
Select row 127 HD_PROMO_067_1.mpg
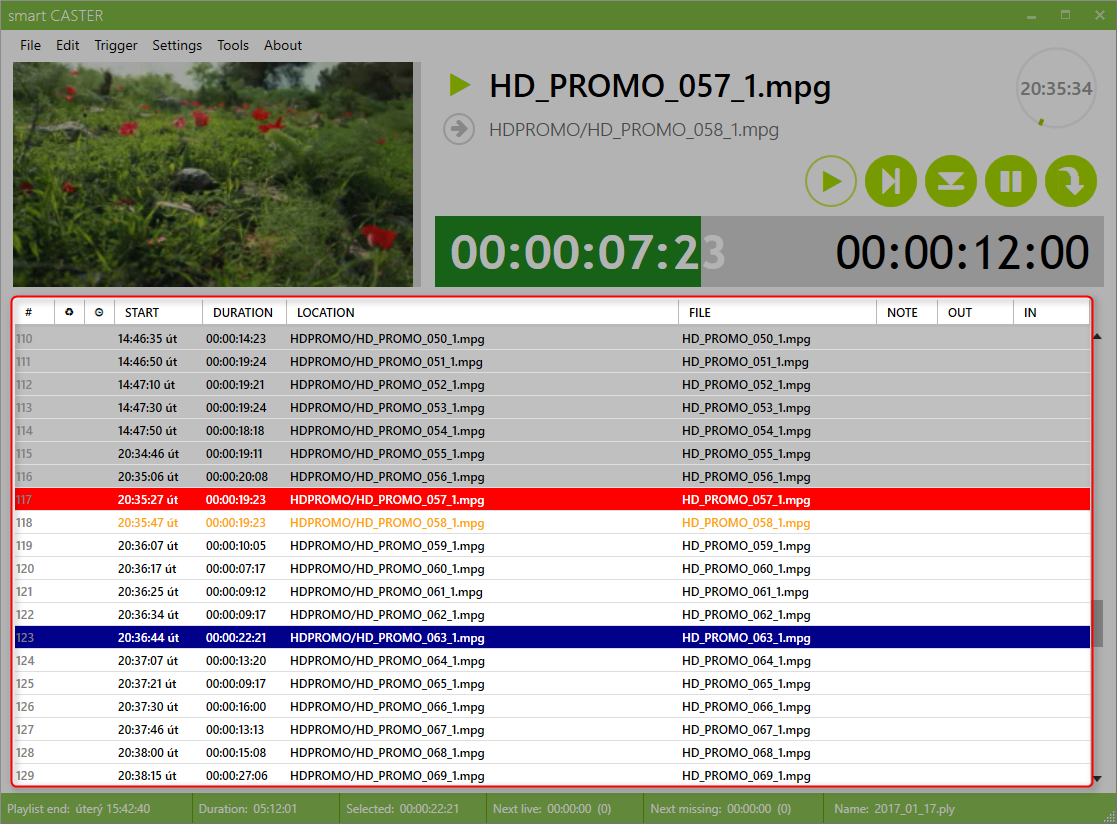552,729
